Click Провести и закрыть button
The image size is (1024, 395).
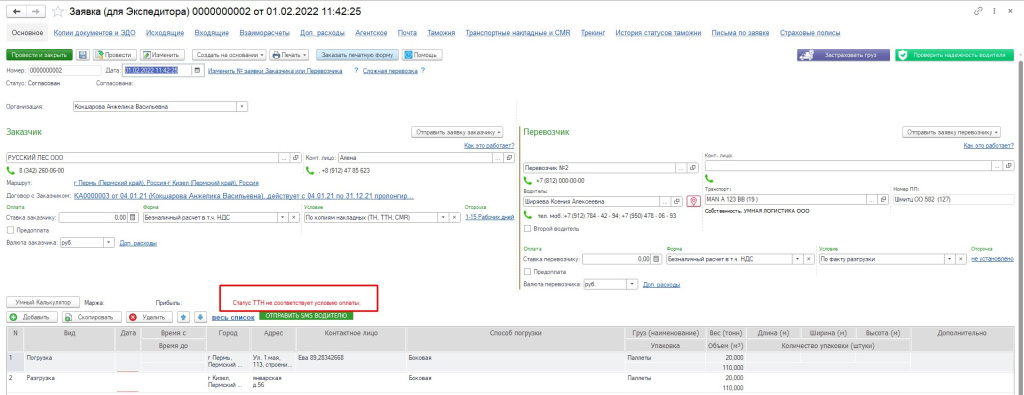pos(38,55)
